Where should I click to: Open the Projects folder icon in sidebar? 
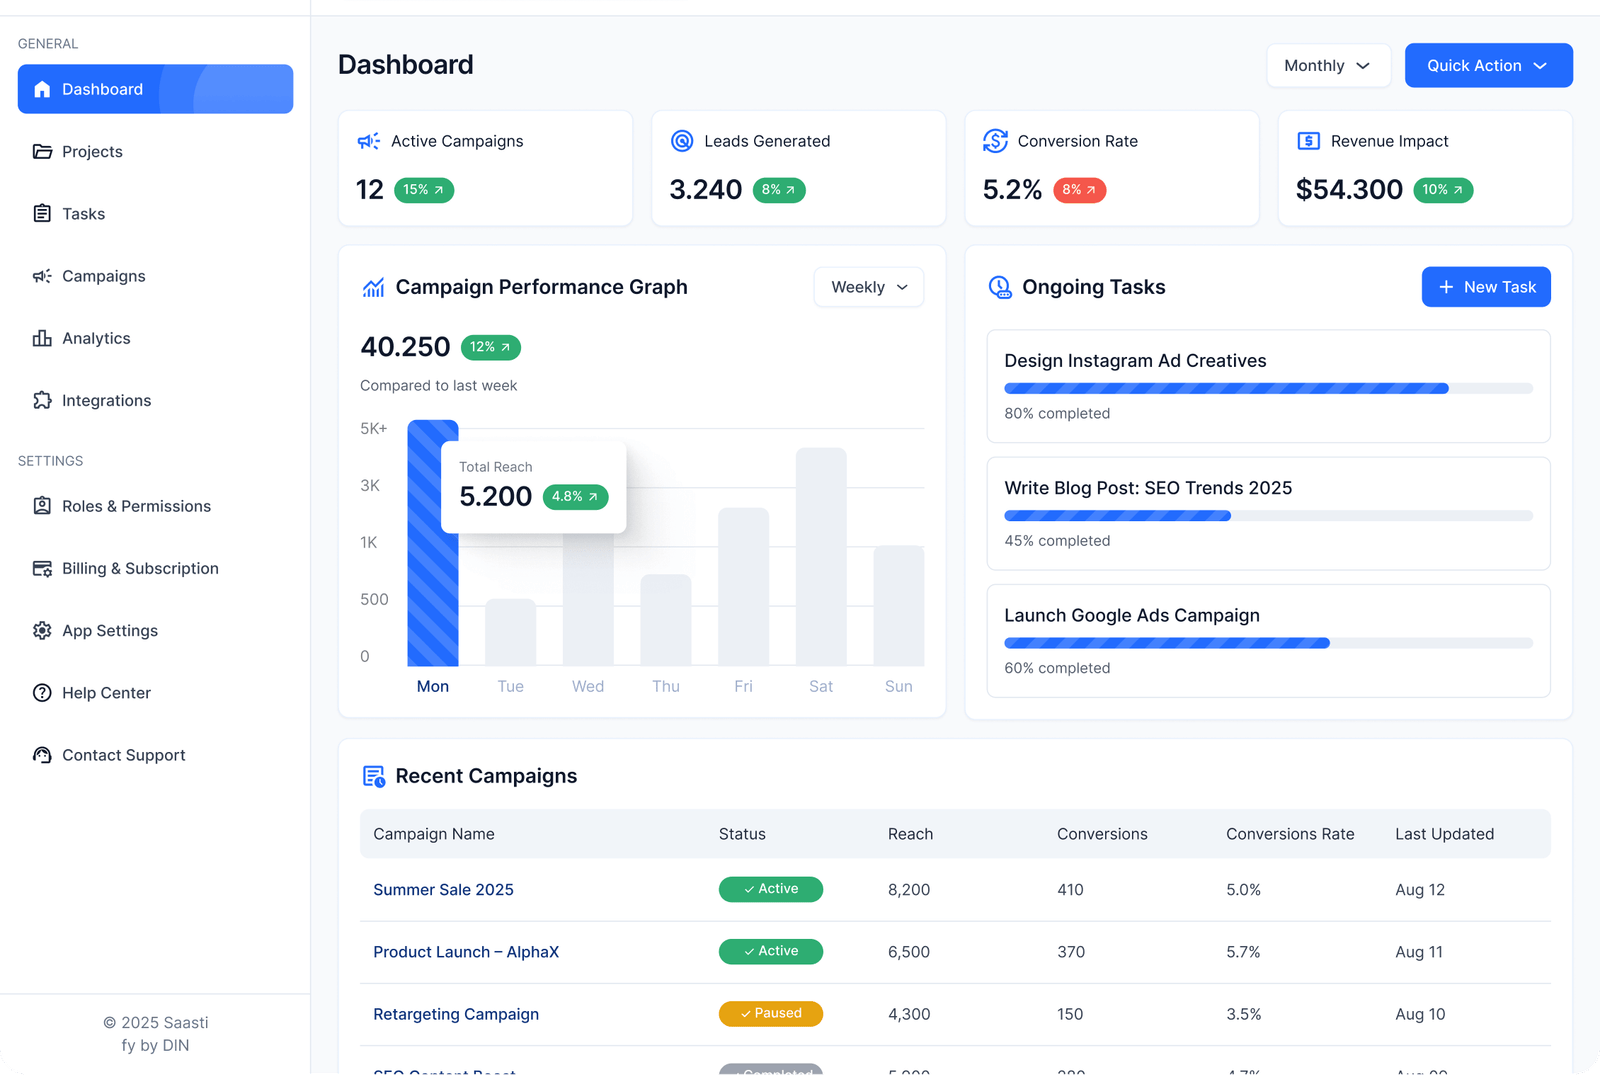pyautogui.click(x=42, y=151)
